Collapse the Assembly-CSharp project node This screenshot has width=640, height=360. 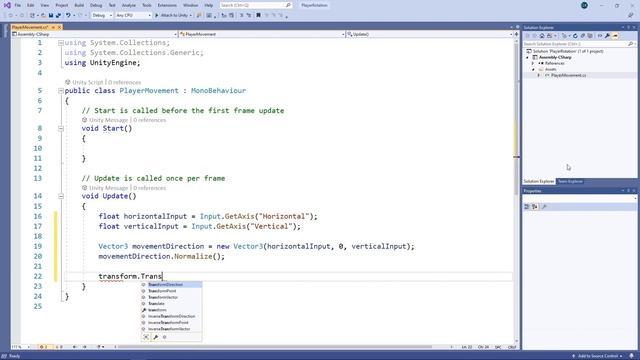pyautogui.click(x=527, y=57)
